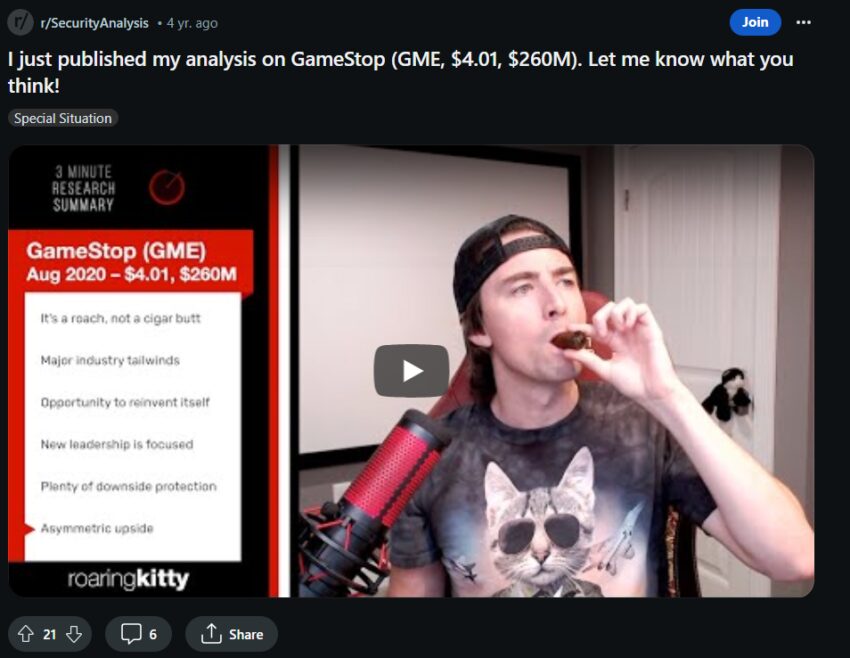Click the comment bubble icon
Viewport: 850px width, 658px height.
coord(131,634)
